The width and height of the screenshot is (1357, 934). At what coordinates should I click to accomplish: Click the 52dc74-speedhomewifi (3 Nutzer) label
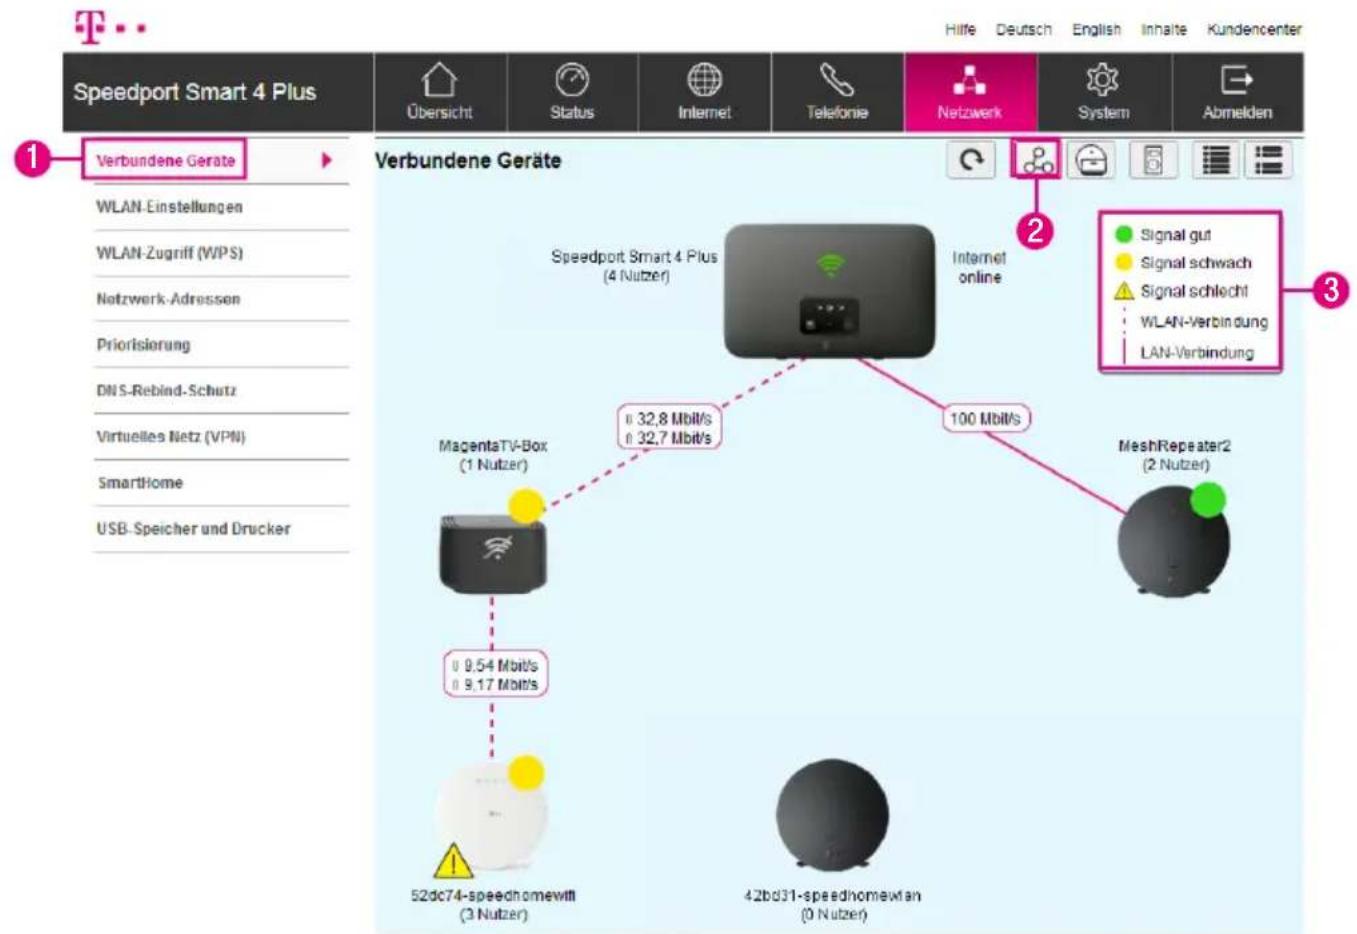[493, 905]
